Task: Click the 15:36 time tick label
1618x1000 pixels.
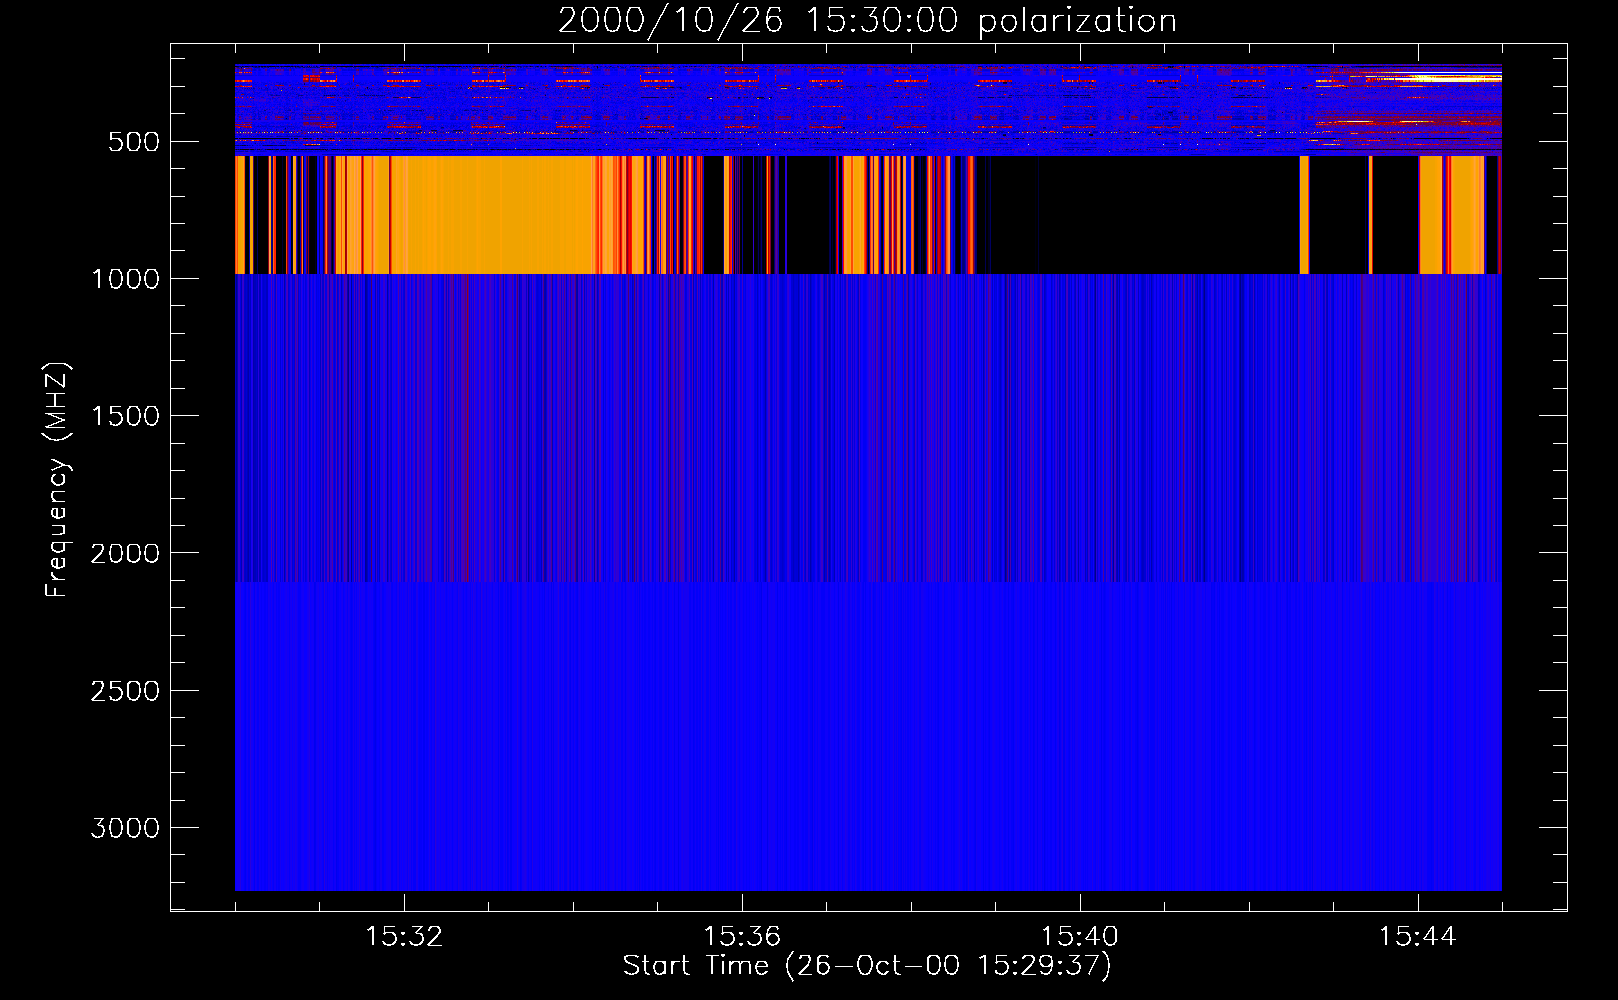Action: [742, 937]
